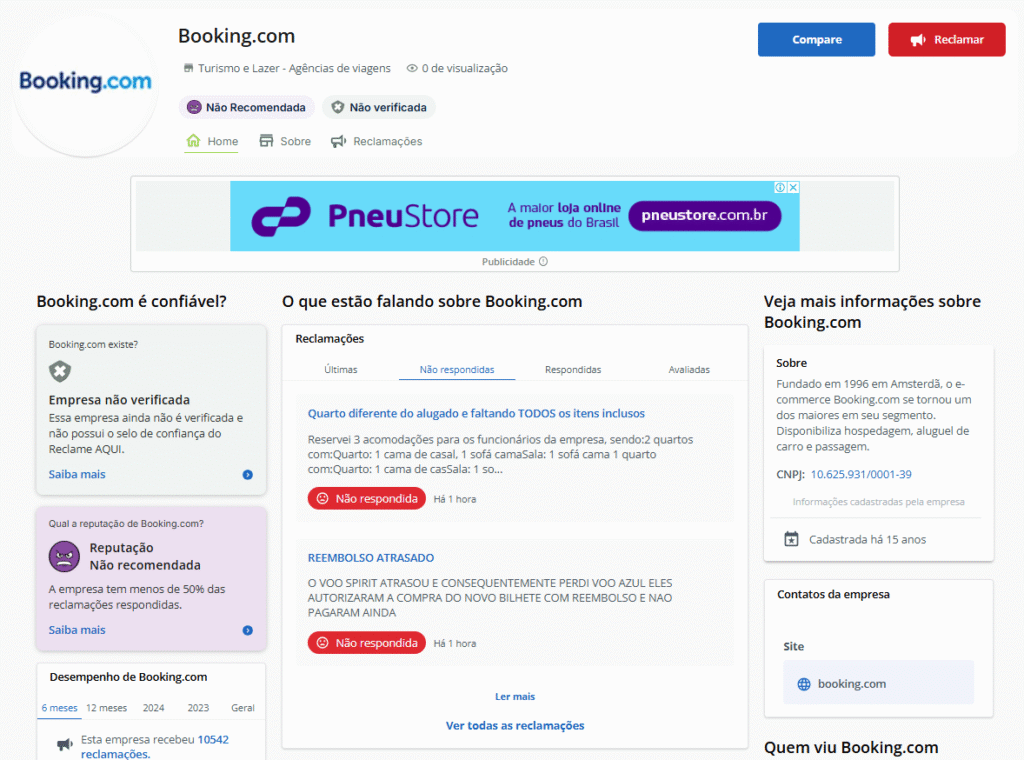Click the ad info icon on PneuStore banner
The width and height of the screenshot is (1024, 760).
click(x=781, y=187)
